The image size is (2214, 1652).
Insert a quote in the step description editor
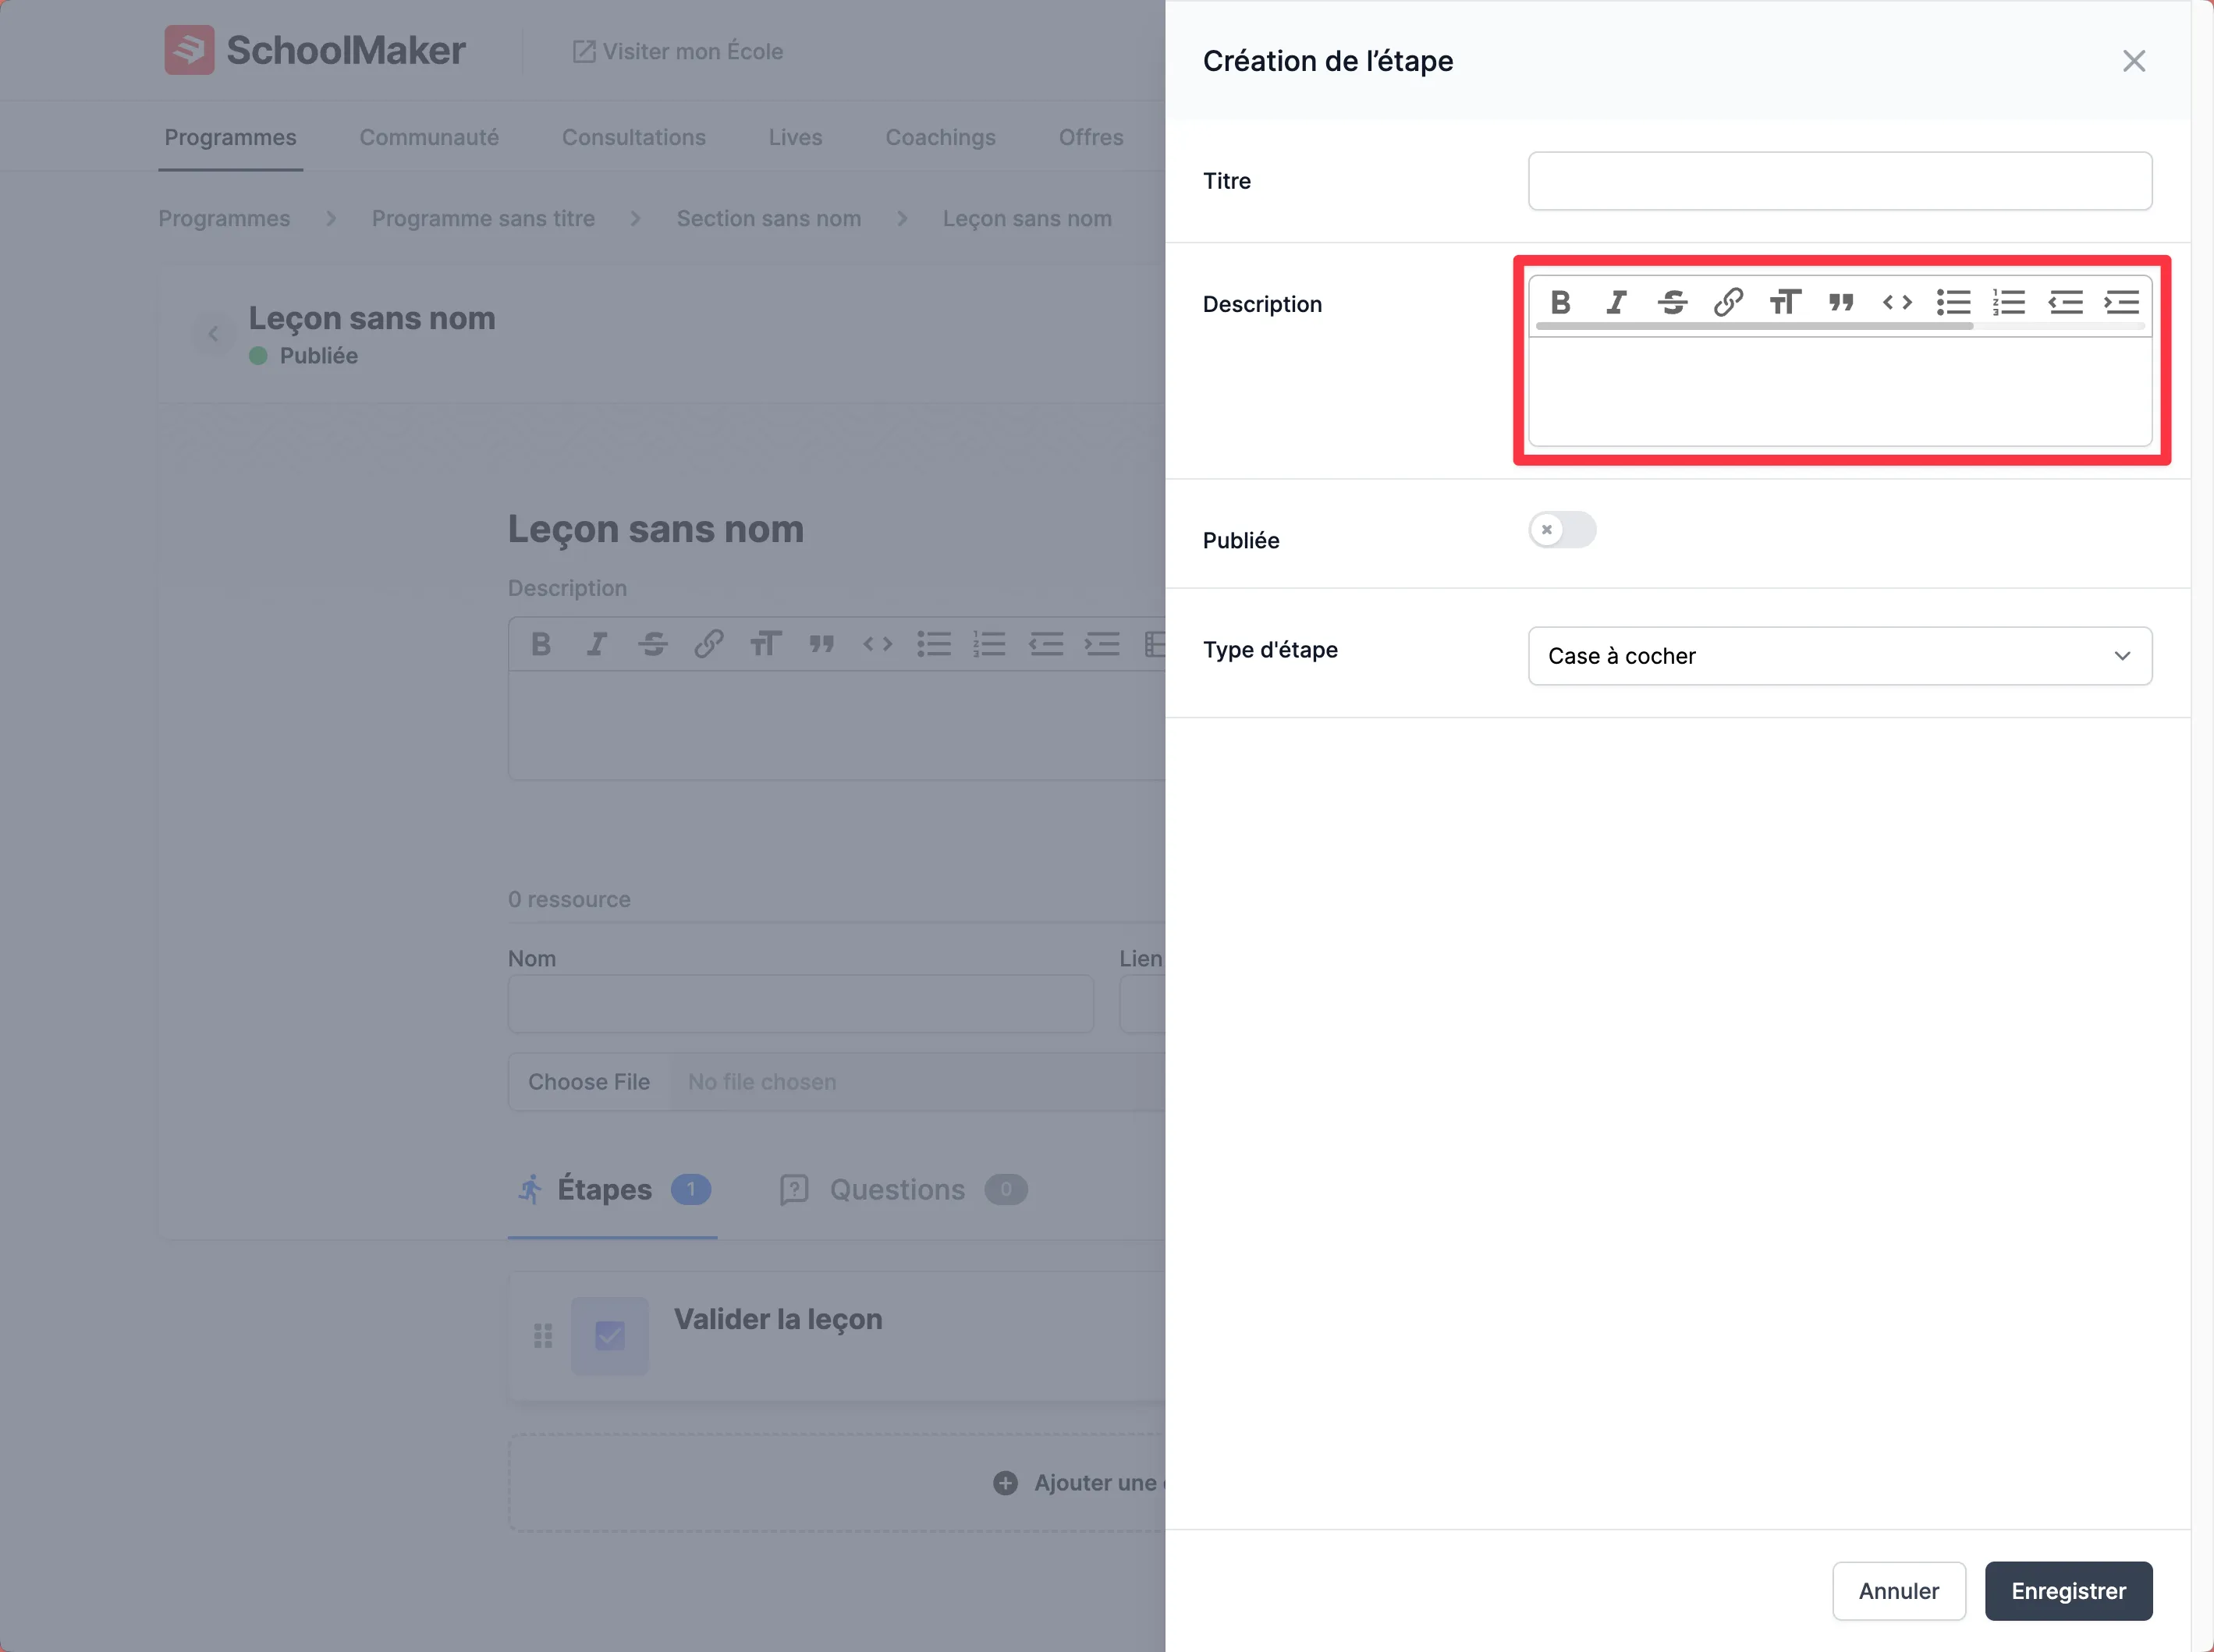point(1841,302)
